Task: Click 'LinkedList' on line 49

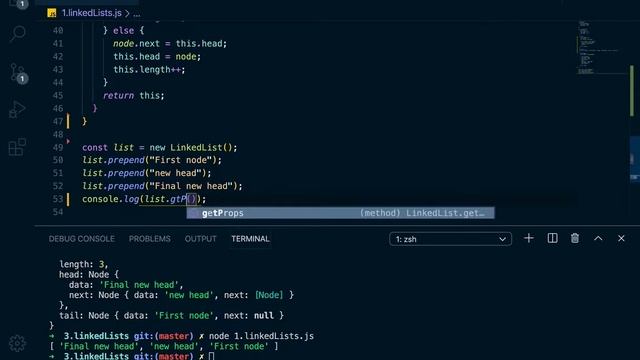Action: 196,147
